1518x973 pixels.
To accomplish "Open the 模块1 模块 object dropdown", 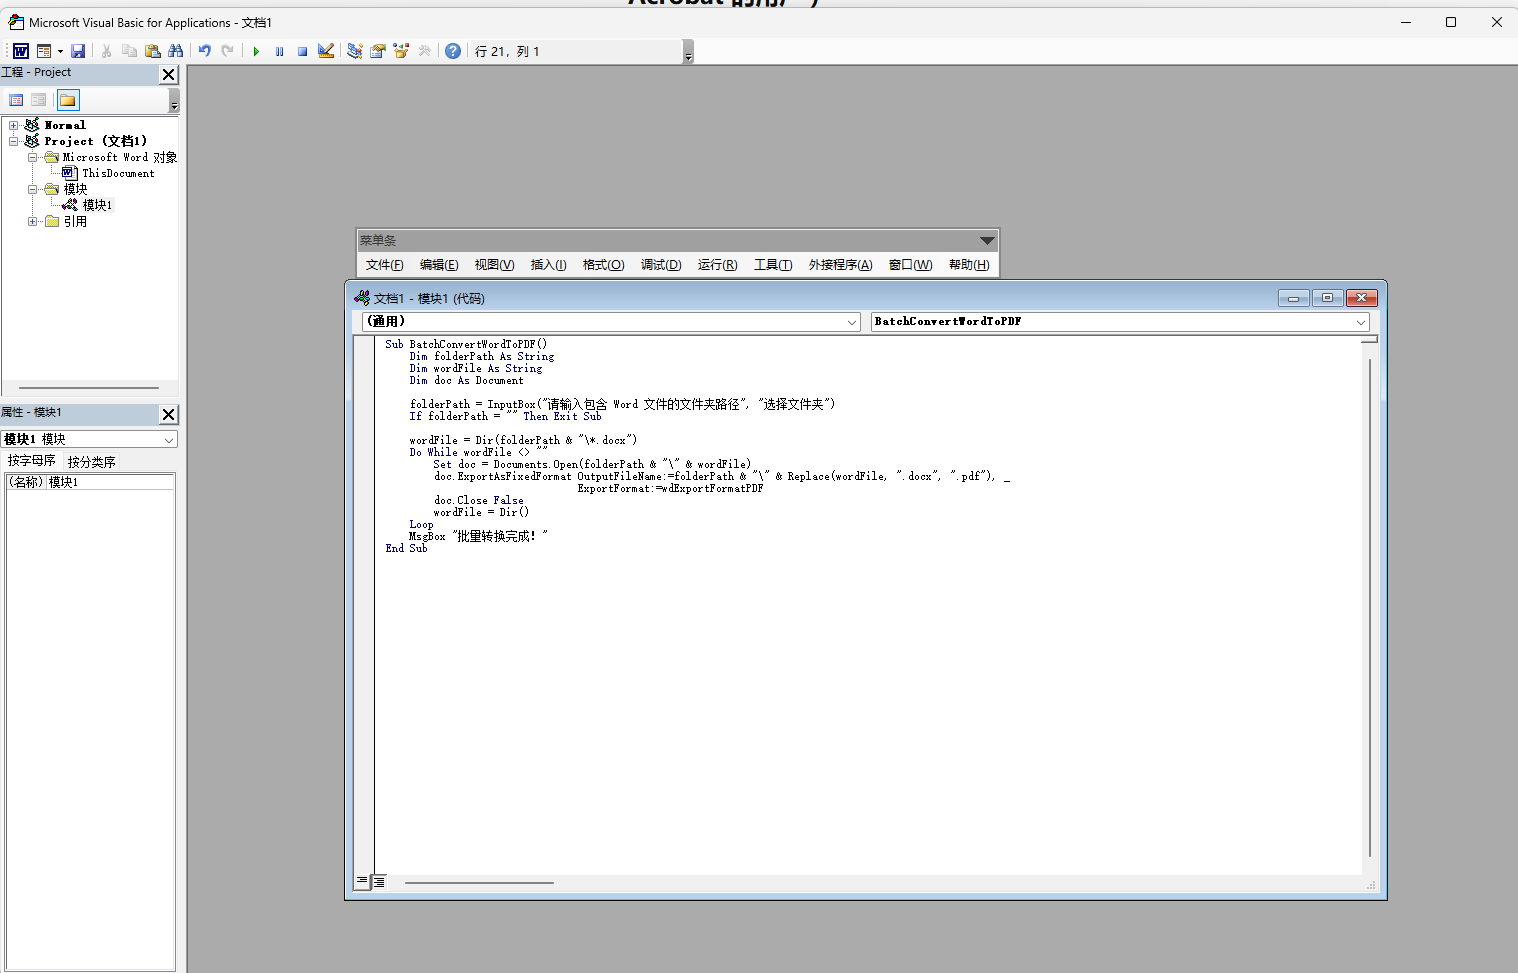I will coord(169,440).
